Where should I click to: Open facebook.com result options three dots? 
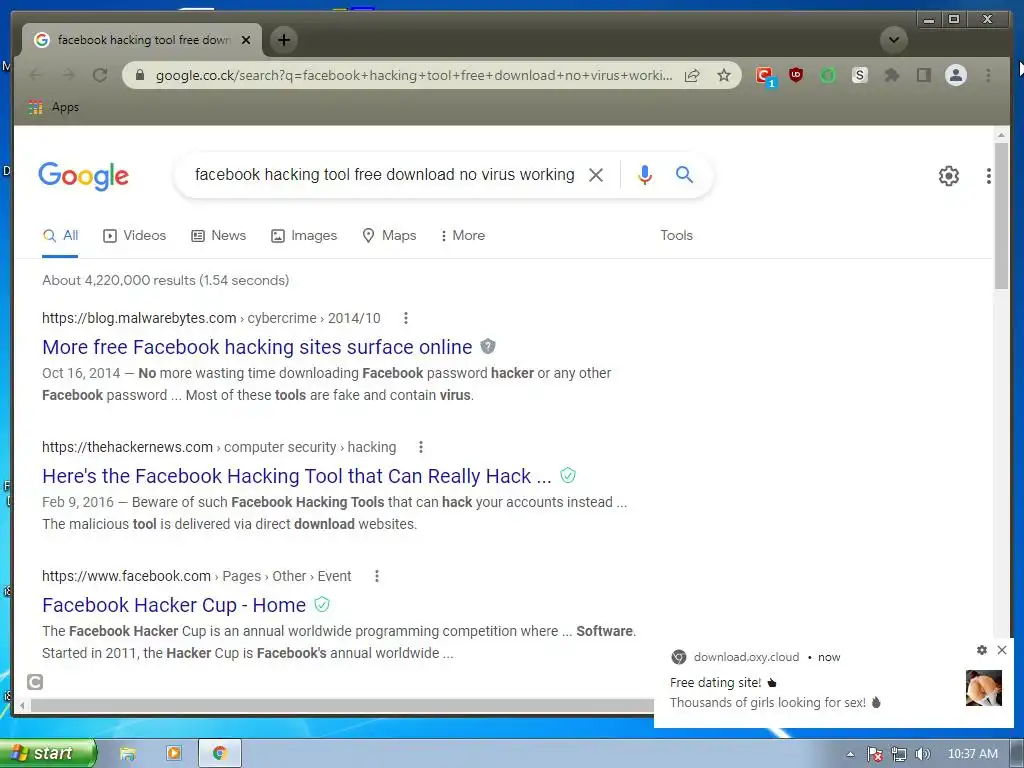point(376,576)
